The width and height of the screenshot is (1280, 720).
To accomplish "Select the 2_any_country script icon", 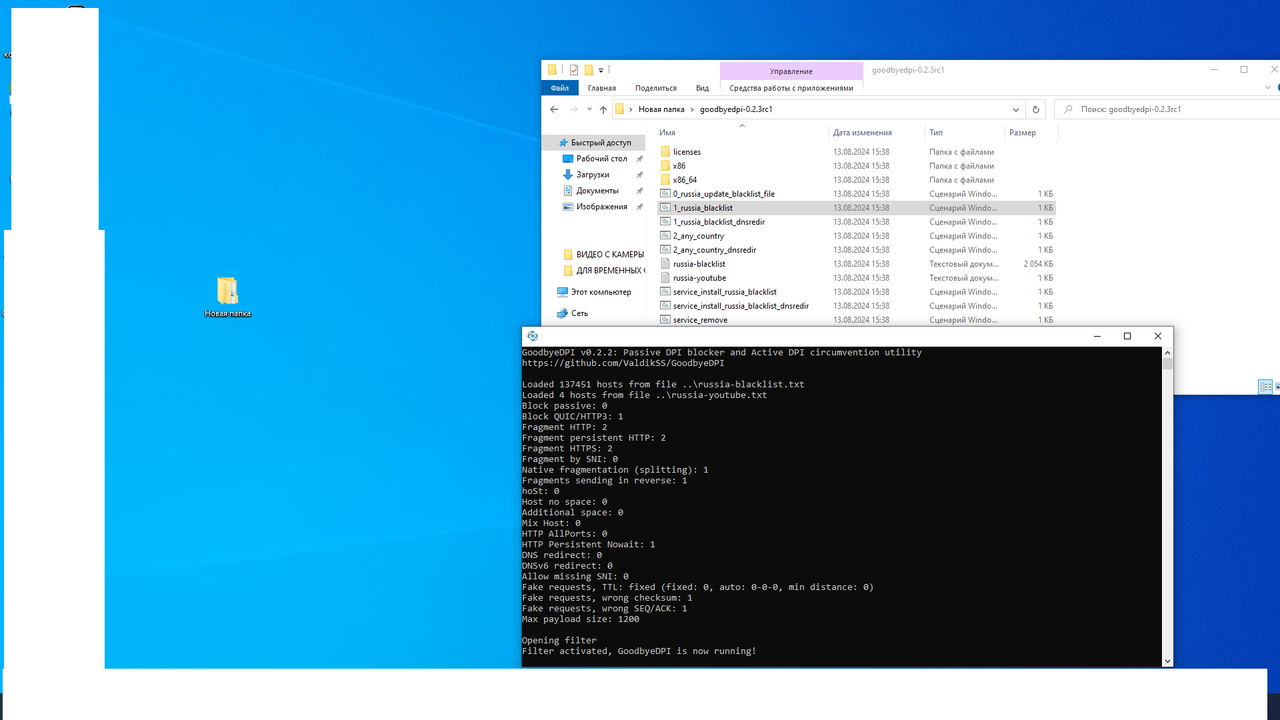I will (x=665, y=236).
